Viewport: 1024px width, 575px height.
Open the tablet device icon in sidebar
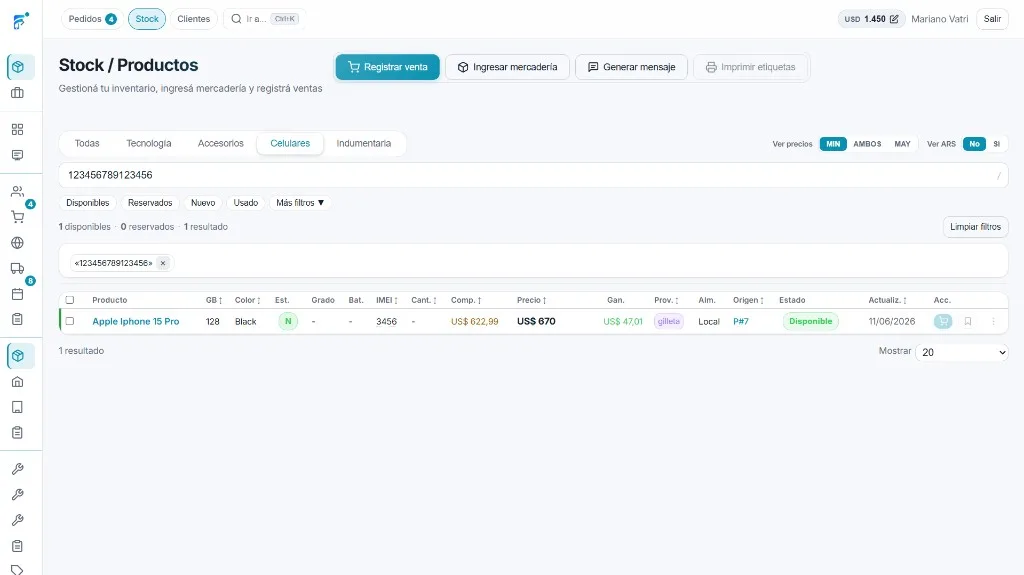pyautogui.click(x=18, y=407)
